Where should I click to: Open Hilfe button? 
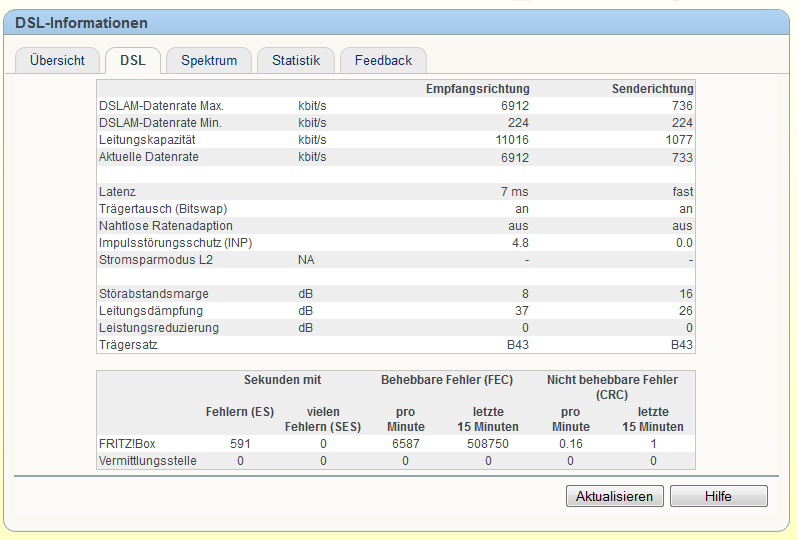click(718, 496)
